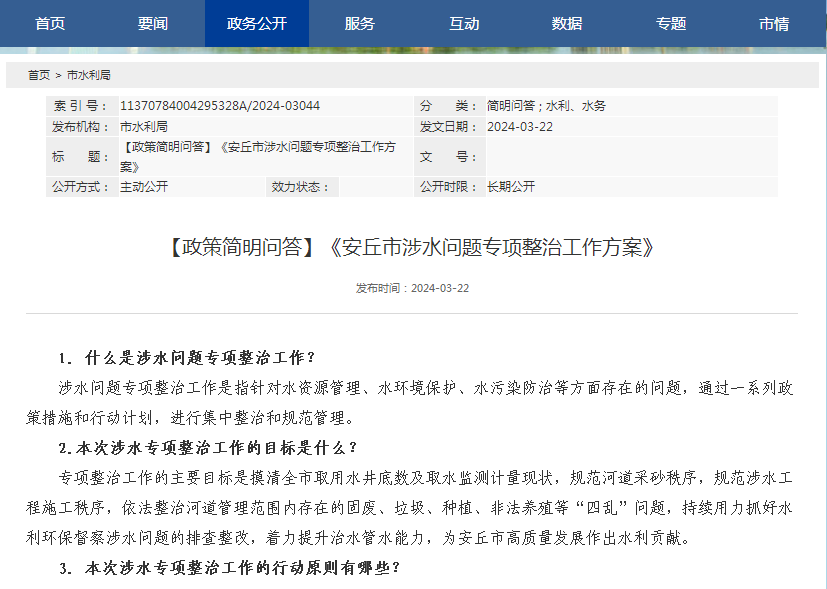Click the 发布机构 label cell

coord(82,127)
